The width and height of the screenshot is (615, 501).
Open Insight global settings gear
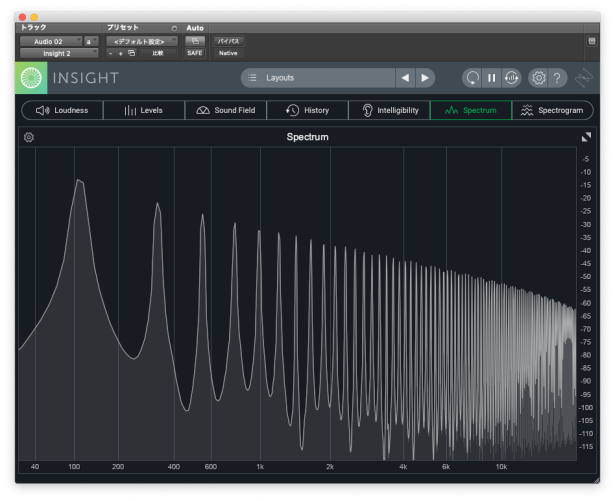pyautogui.click(x=538, y=78)
